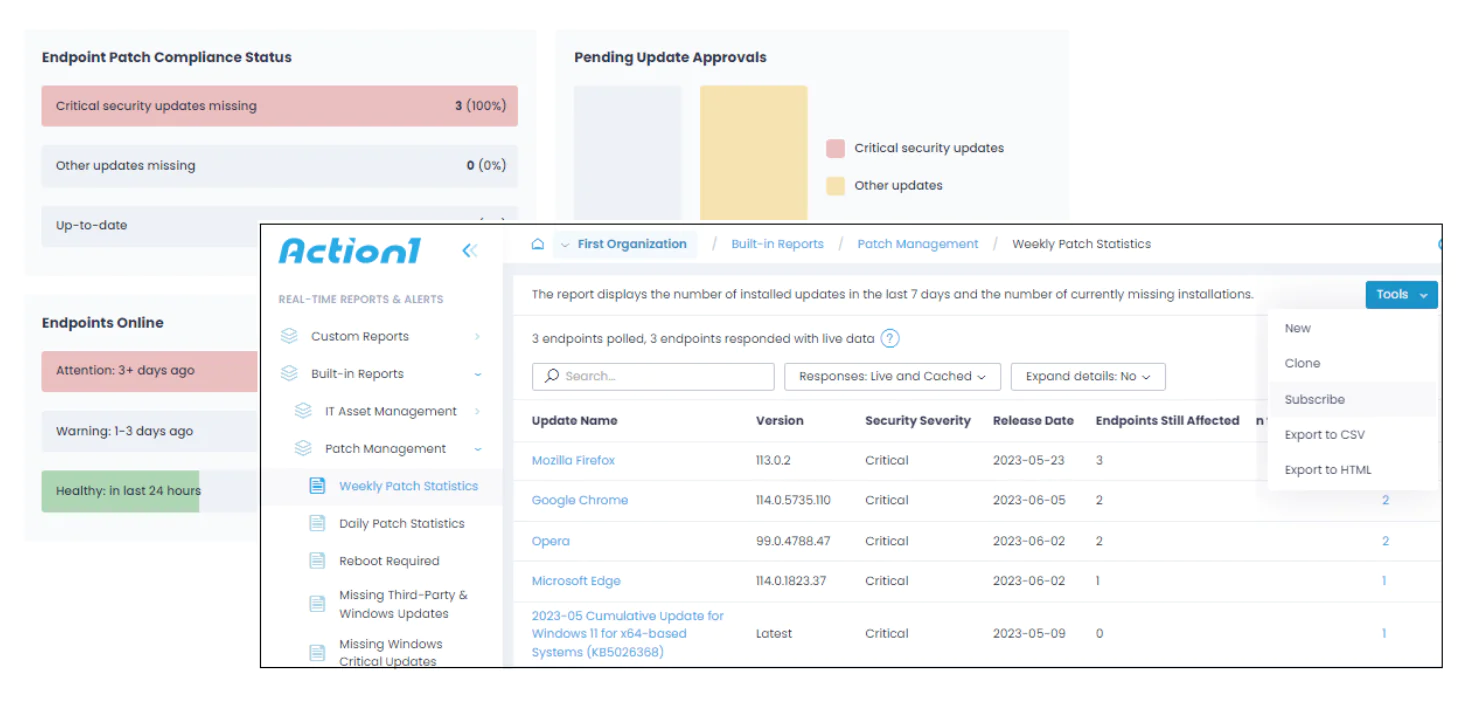The image size is (1479, 702).
Task: Expand the Custom Reports section
Action: 477,337
